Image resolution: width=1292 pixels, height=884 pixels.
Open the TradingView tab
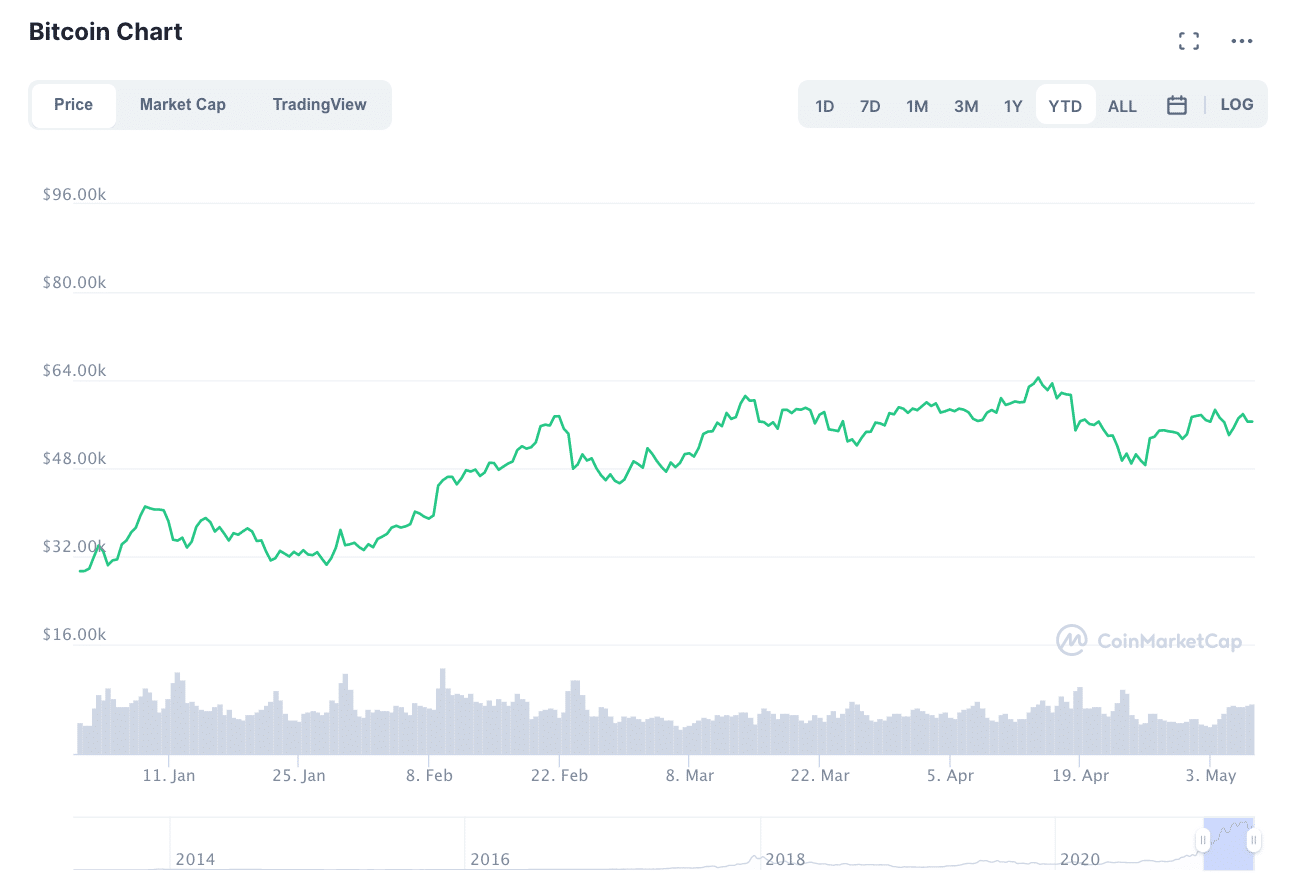[319, 105]
